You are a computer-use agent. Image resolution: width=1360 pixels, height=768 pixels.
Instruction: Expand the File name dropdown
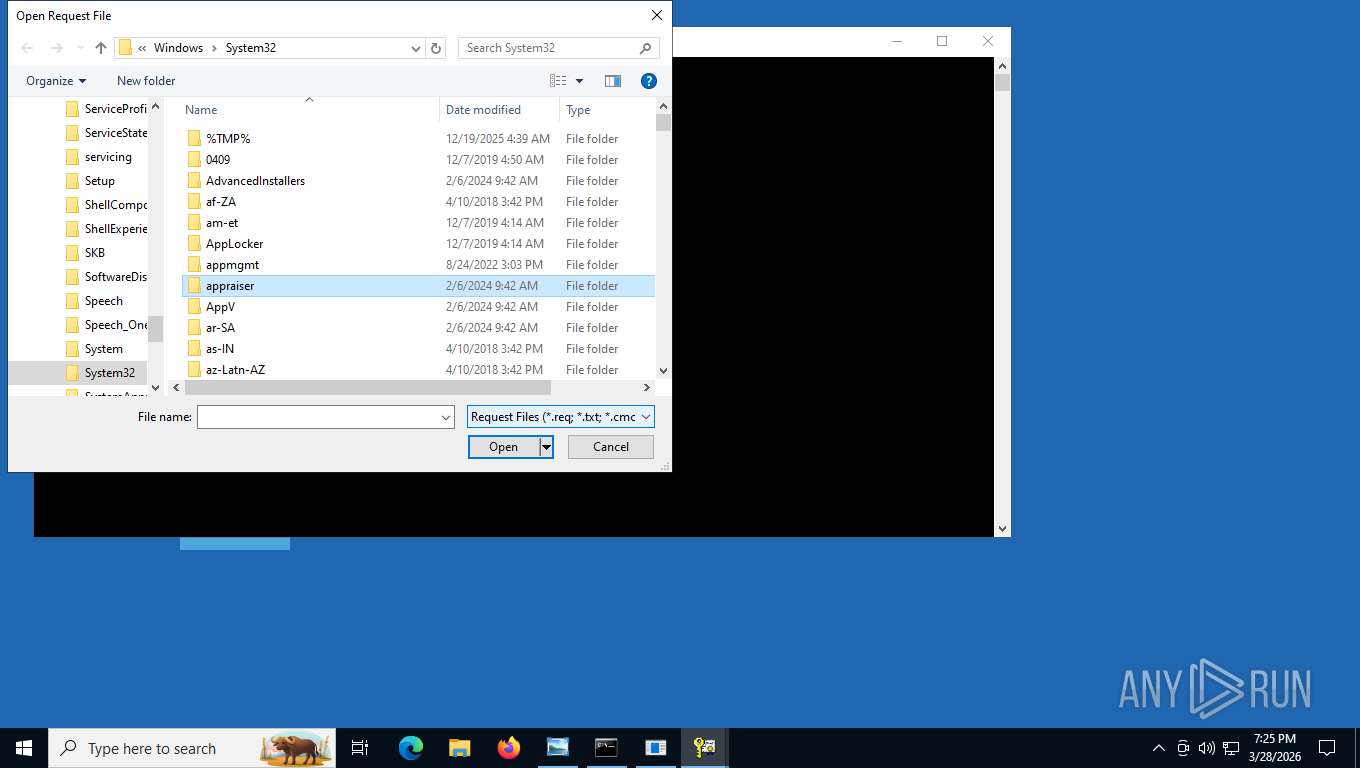coord(446,417)
